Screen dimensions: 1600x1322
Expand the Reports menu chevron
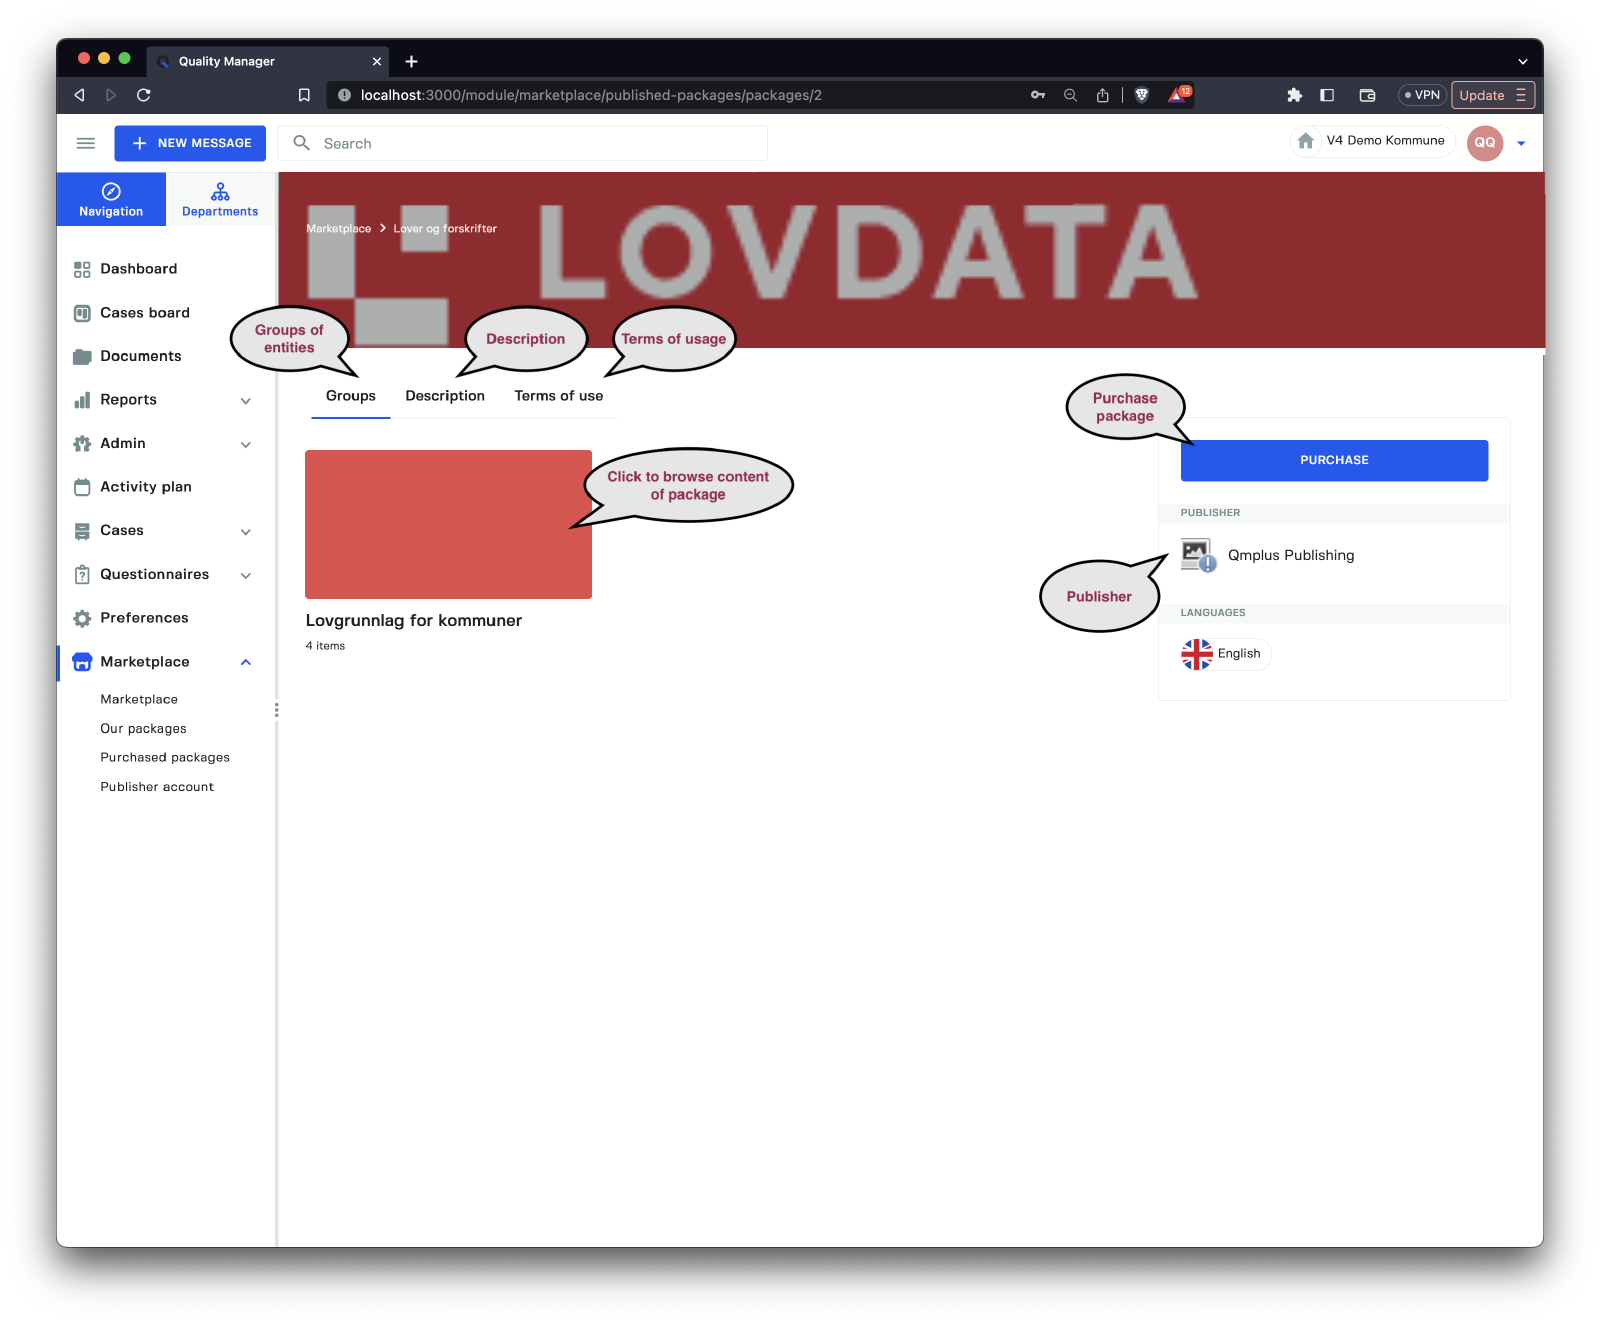coord(246,401)
